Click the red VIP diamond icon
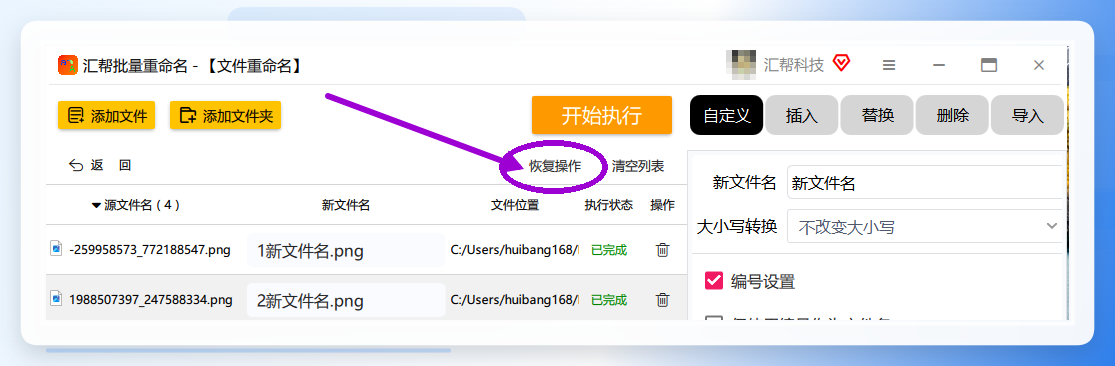This screenshot has height=366, width=1115. click(x=842, y=63)
